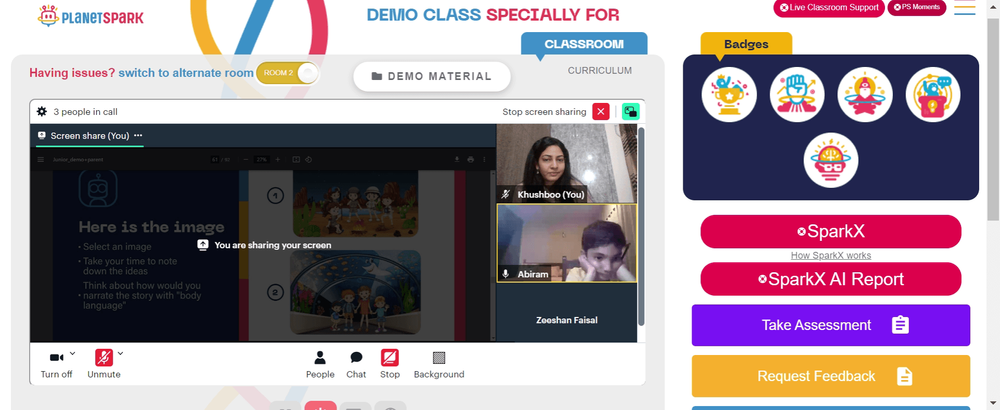Unmute the microphone

[104, 358]
